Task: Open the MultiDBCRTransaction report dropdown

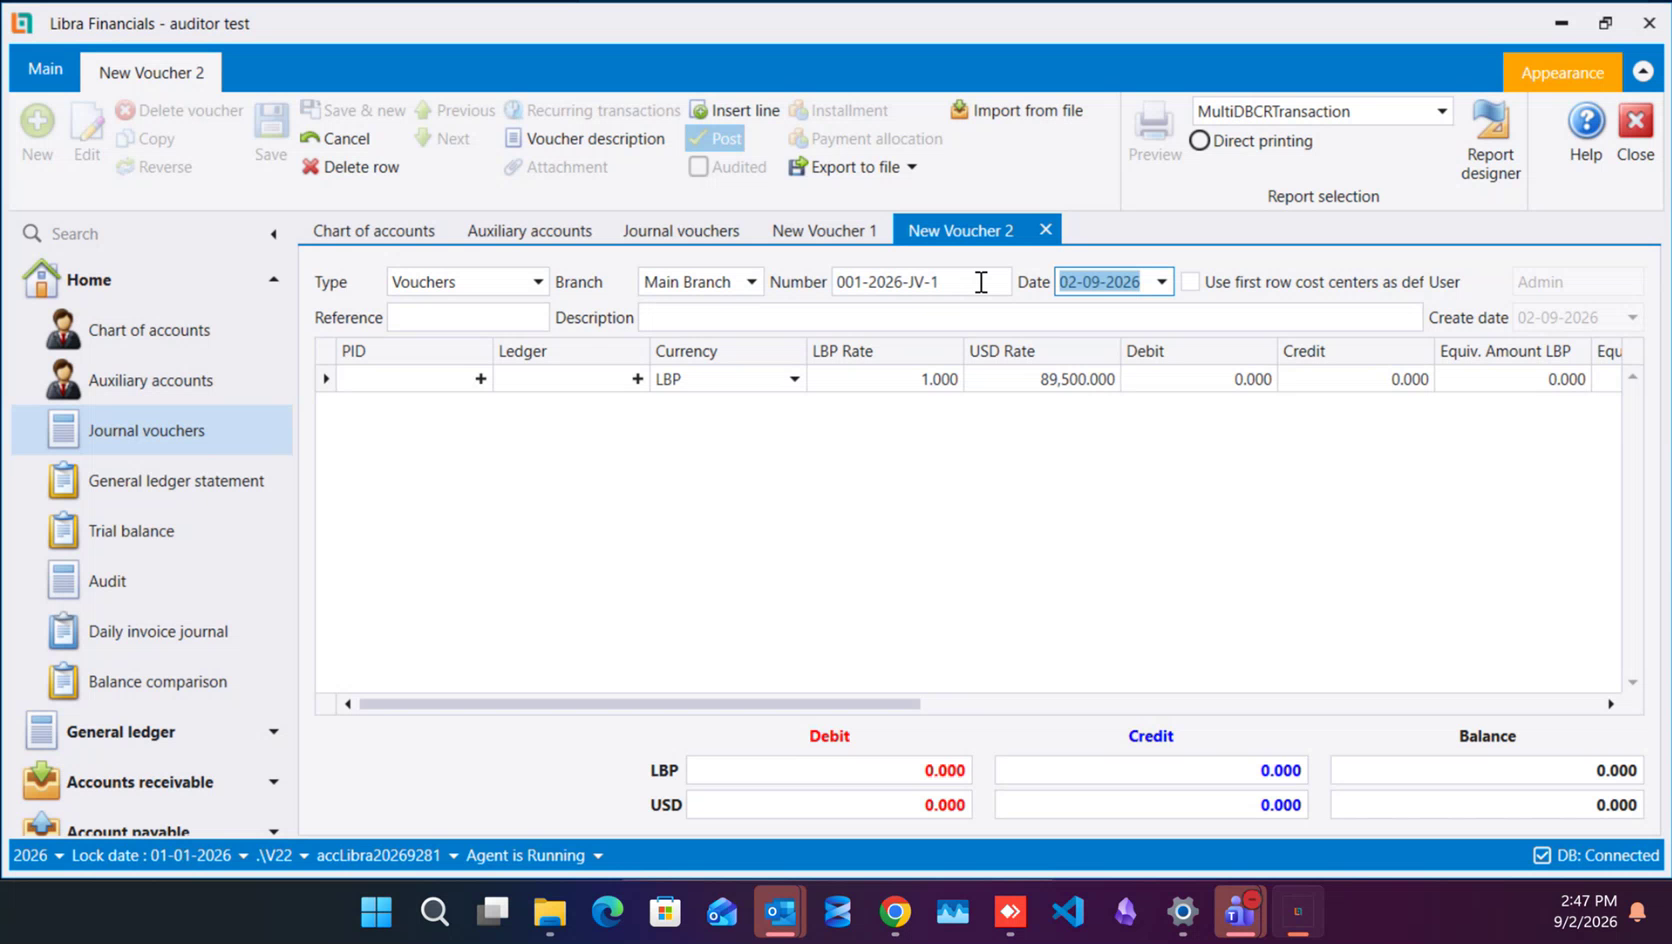Action: coord(1442,111)
